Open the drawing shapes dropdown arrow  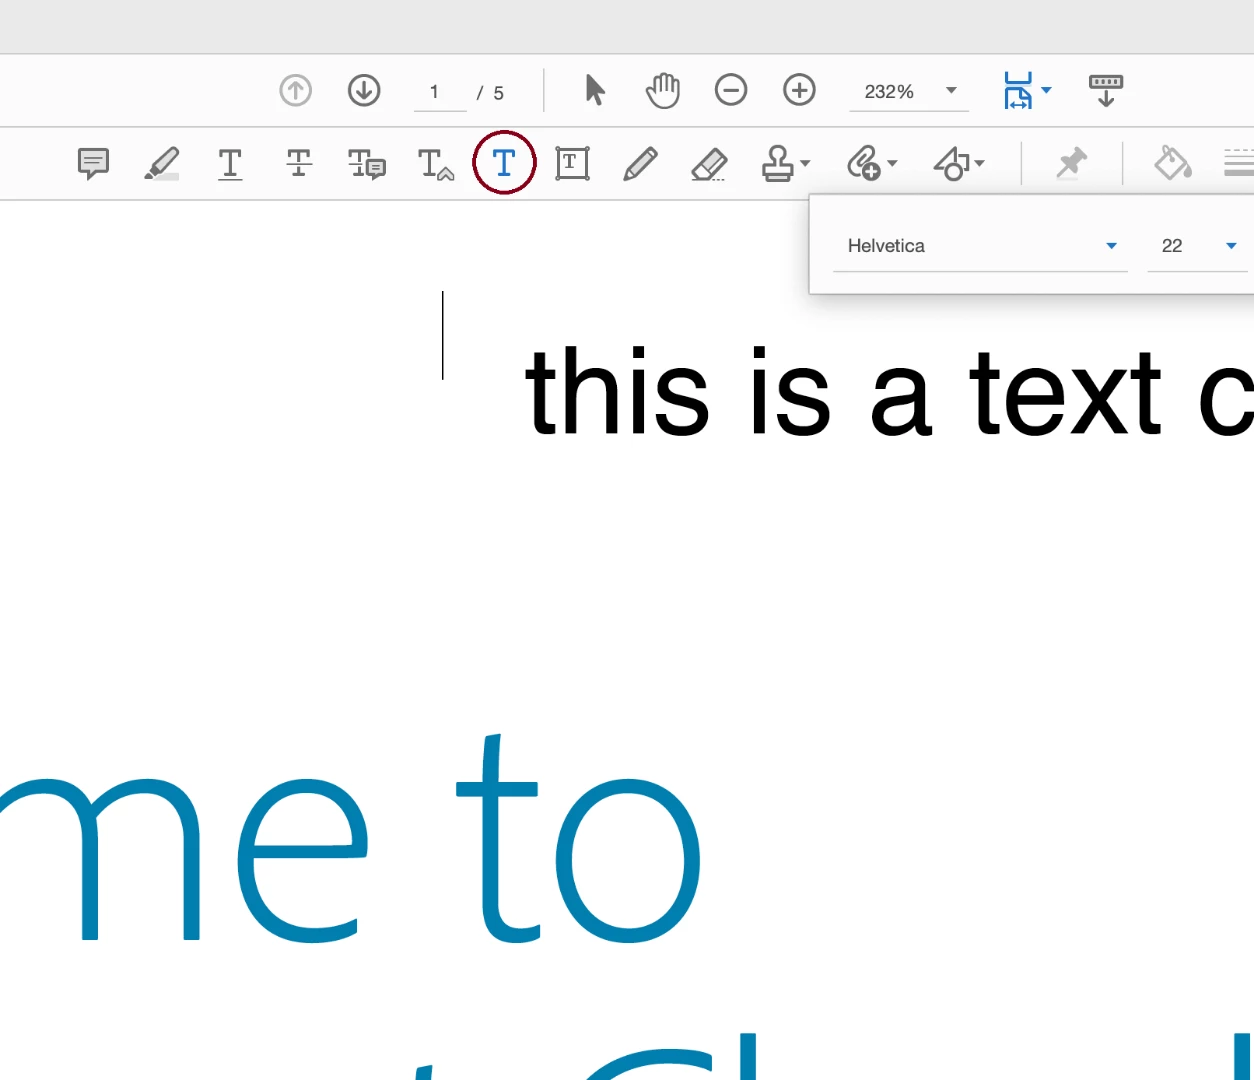tap(979, 163)
